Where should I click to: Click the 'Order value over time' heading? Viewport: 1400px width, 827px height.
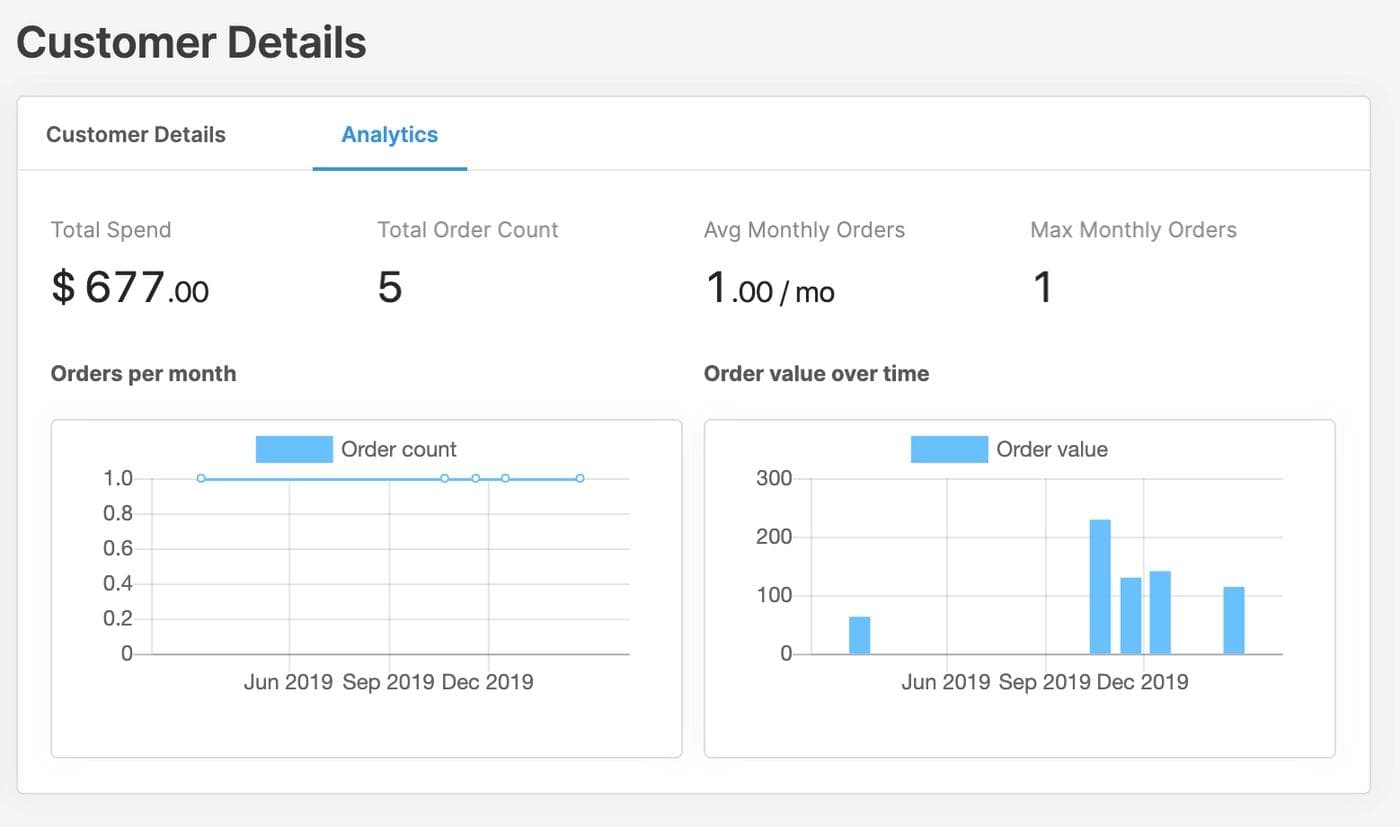816,374
